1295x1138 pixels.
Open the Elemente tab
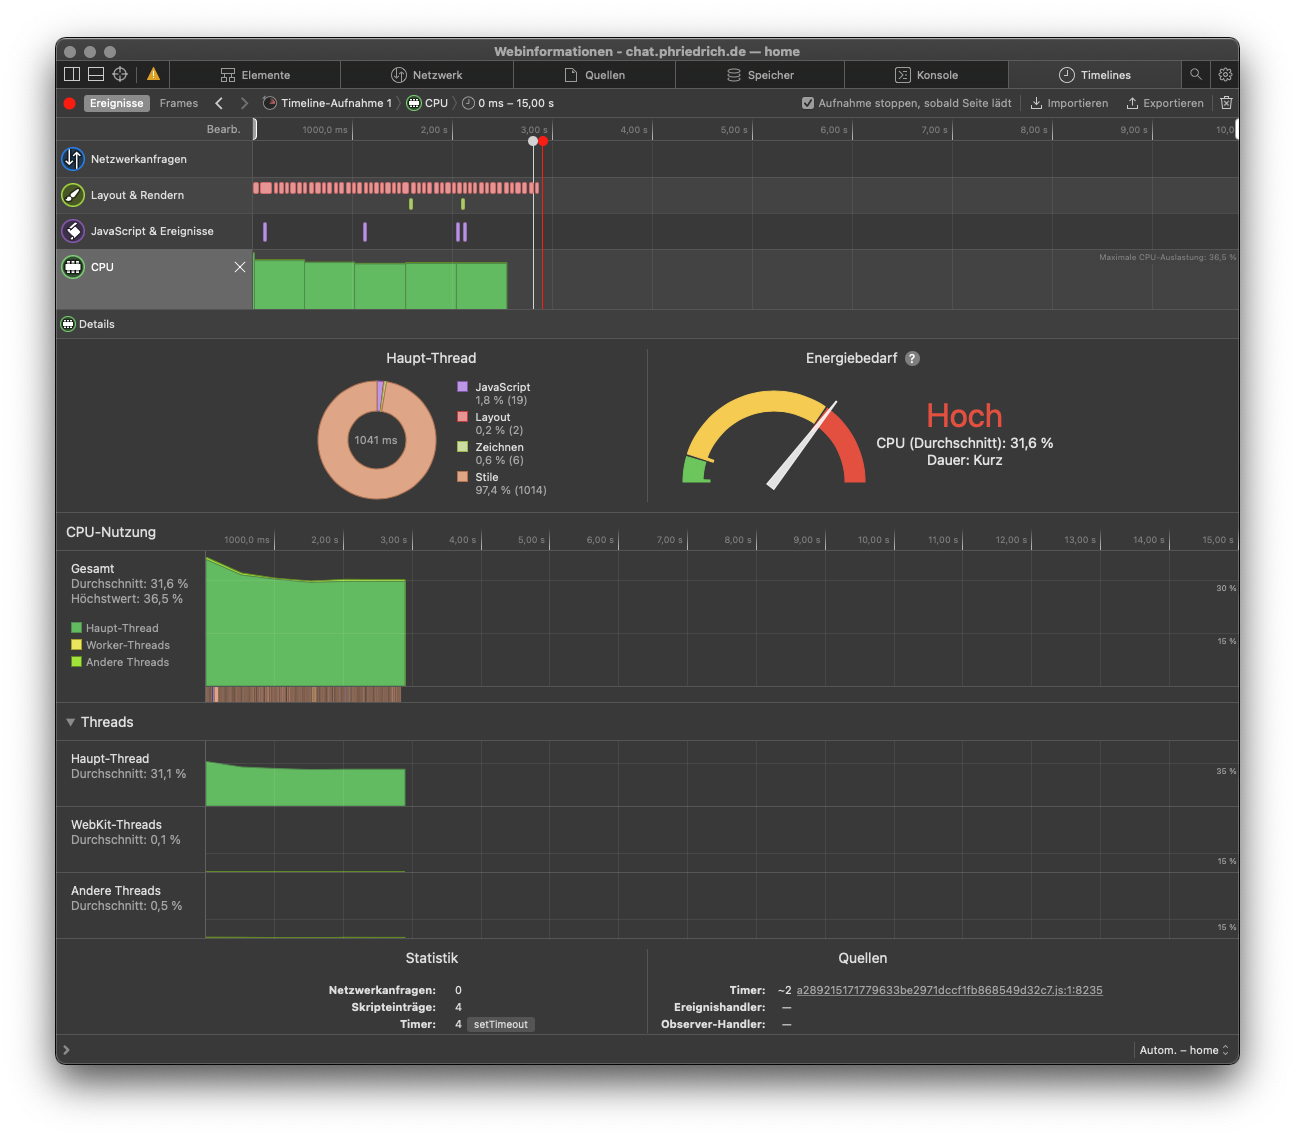pyautogui.click(x=255, y=75)
